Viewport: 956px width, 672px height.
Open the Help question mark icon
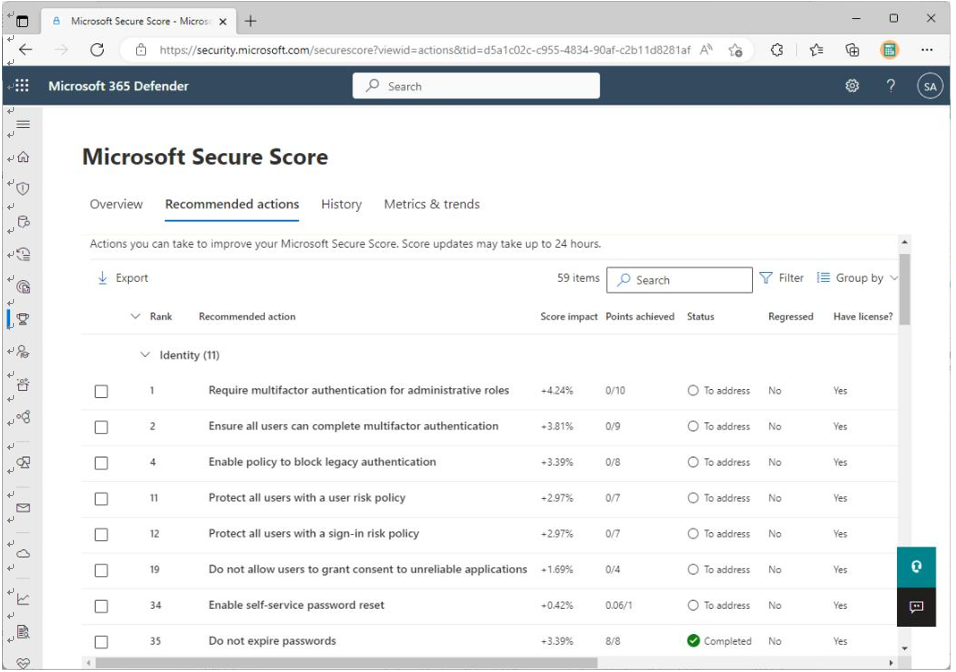click(891, 86)
